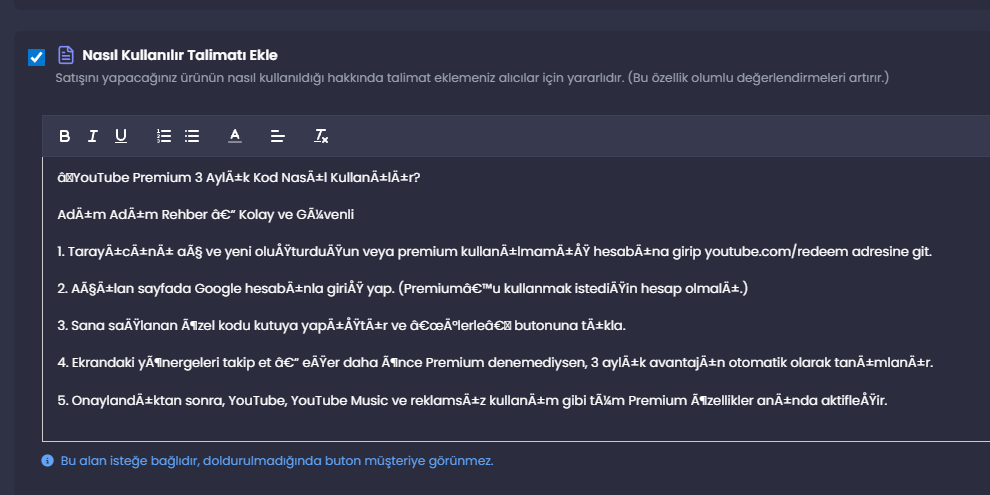990x495 pixels.
Task: Click step 4 line about Ekrandaki yönergeleri
Action: pyautogui.click(x=495, y=363)
